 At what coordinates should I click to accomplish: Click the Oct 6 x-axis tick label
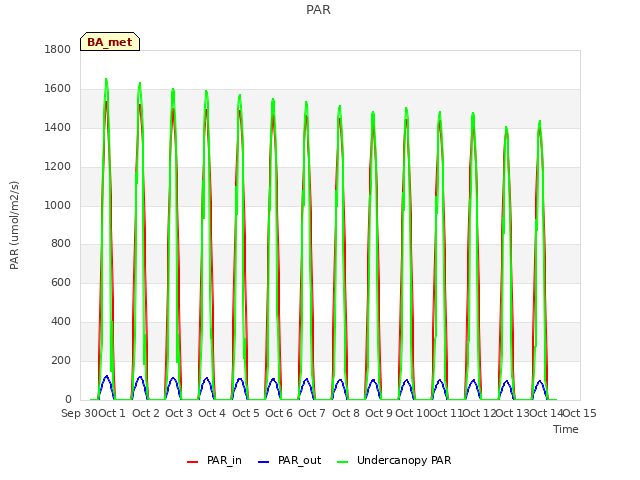[x=279, y=413]
